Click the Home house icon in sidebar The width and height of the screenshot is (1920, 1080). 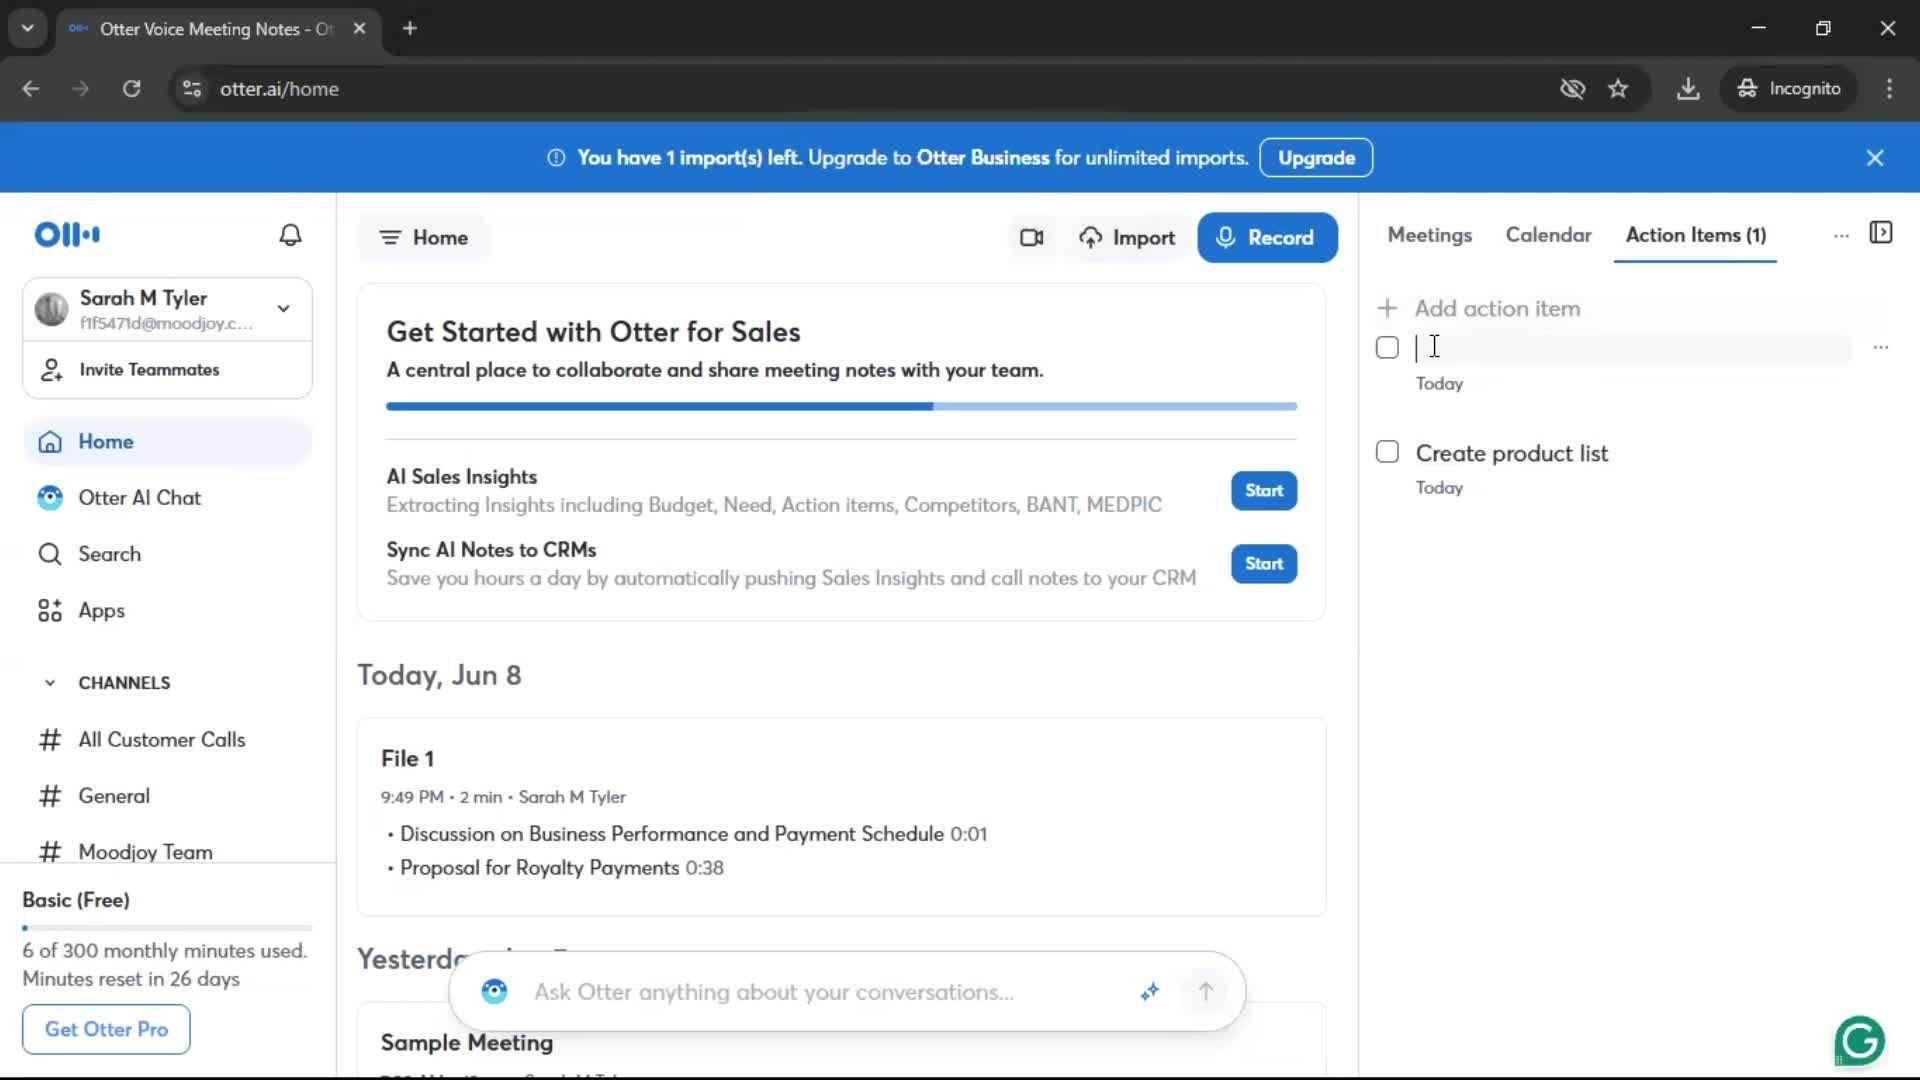[50, 442]
